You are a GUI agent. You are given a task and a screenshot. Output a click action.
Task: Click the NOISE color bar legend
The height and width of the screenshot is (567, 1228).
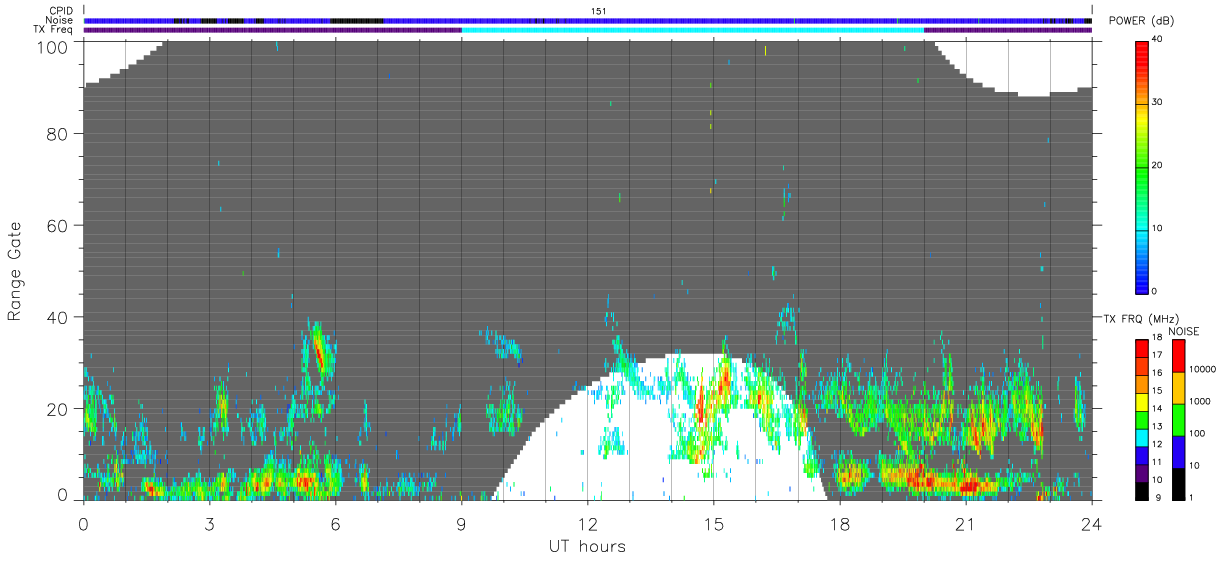(x=1179, y=419)
